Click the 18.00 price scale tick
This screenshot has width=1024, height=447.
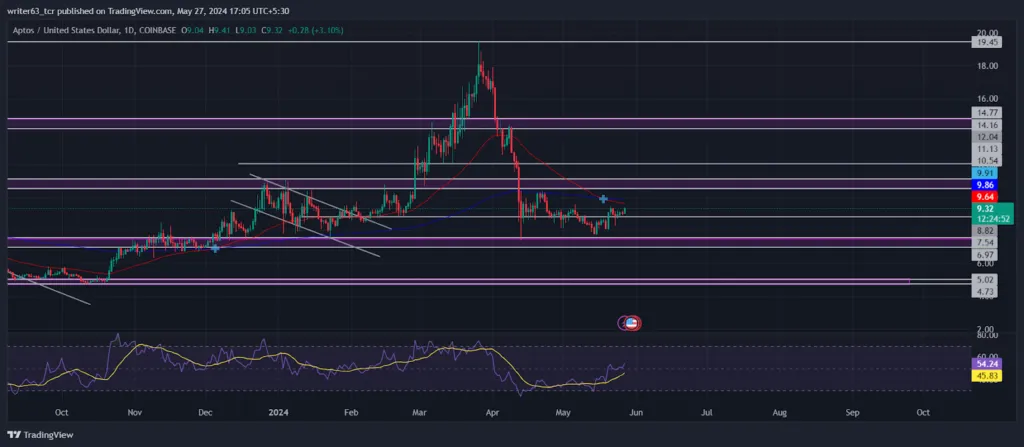[x=987, y=66]
